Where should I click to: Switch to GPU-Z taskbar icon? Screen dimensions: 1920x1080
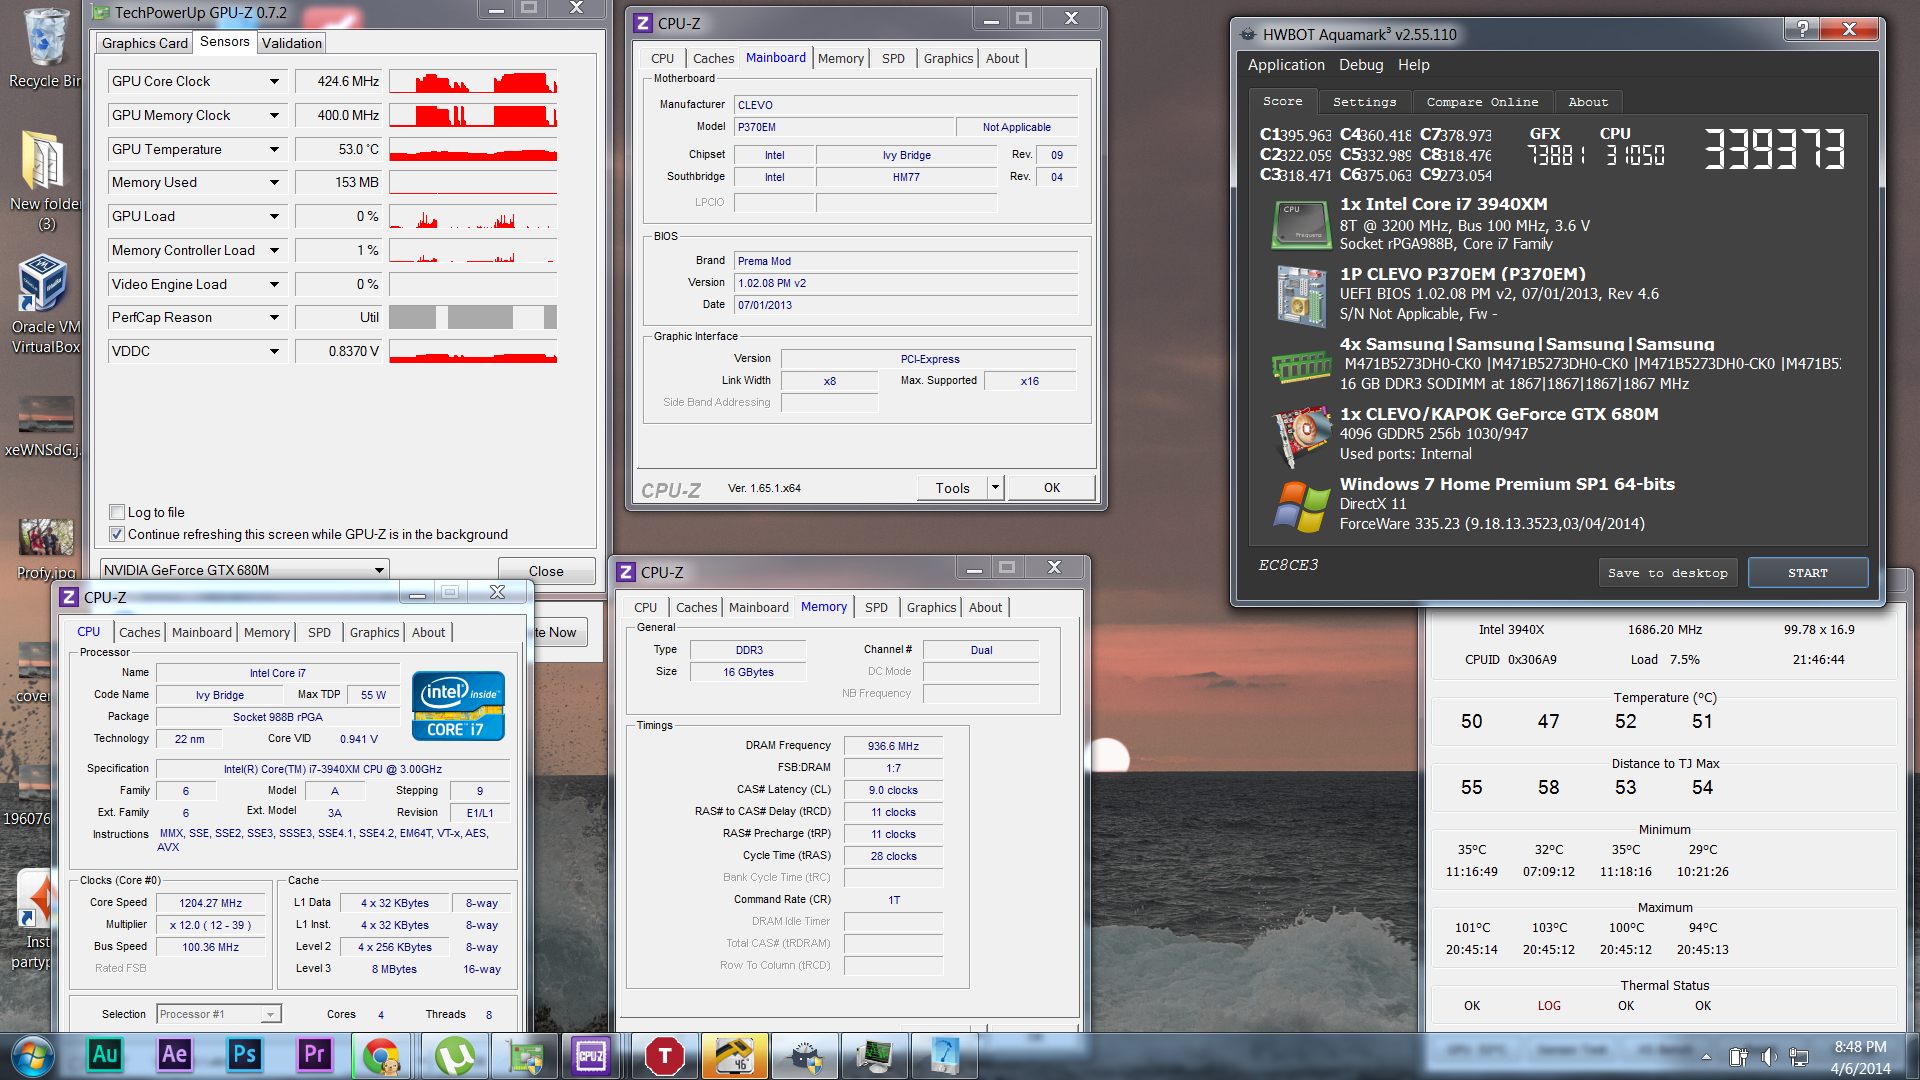526,1056
